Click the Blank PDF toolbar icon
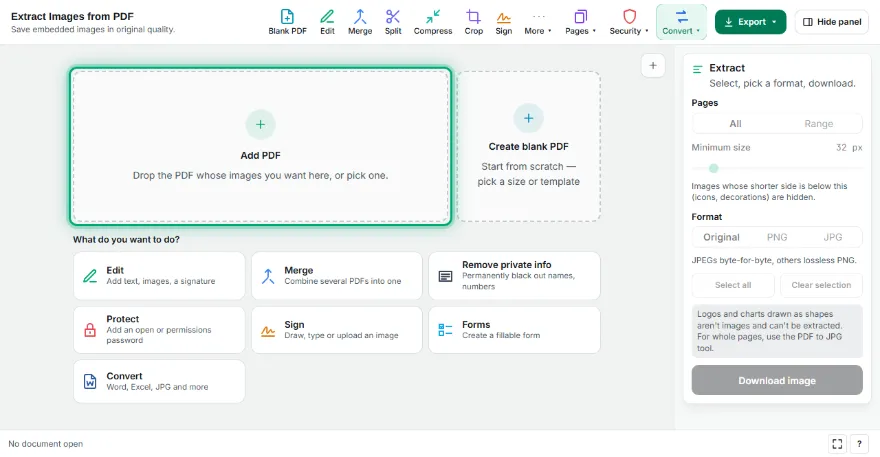 [x=287, y=22]
